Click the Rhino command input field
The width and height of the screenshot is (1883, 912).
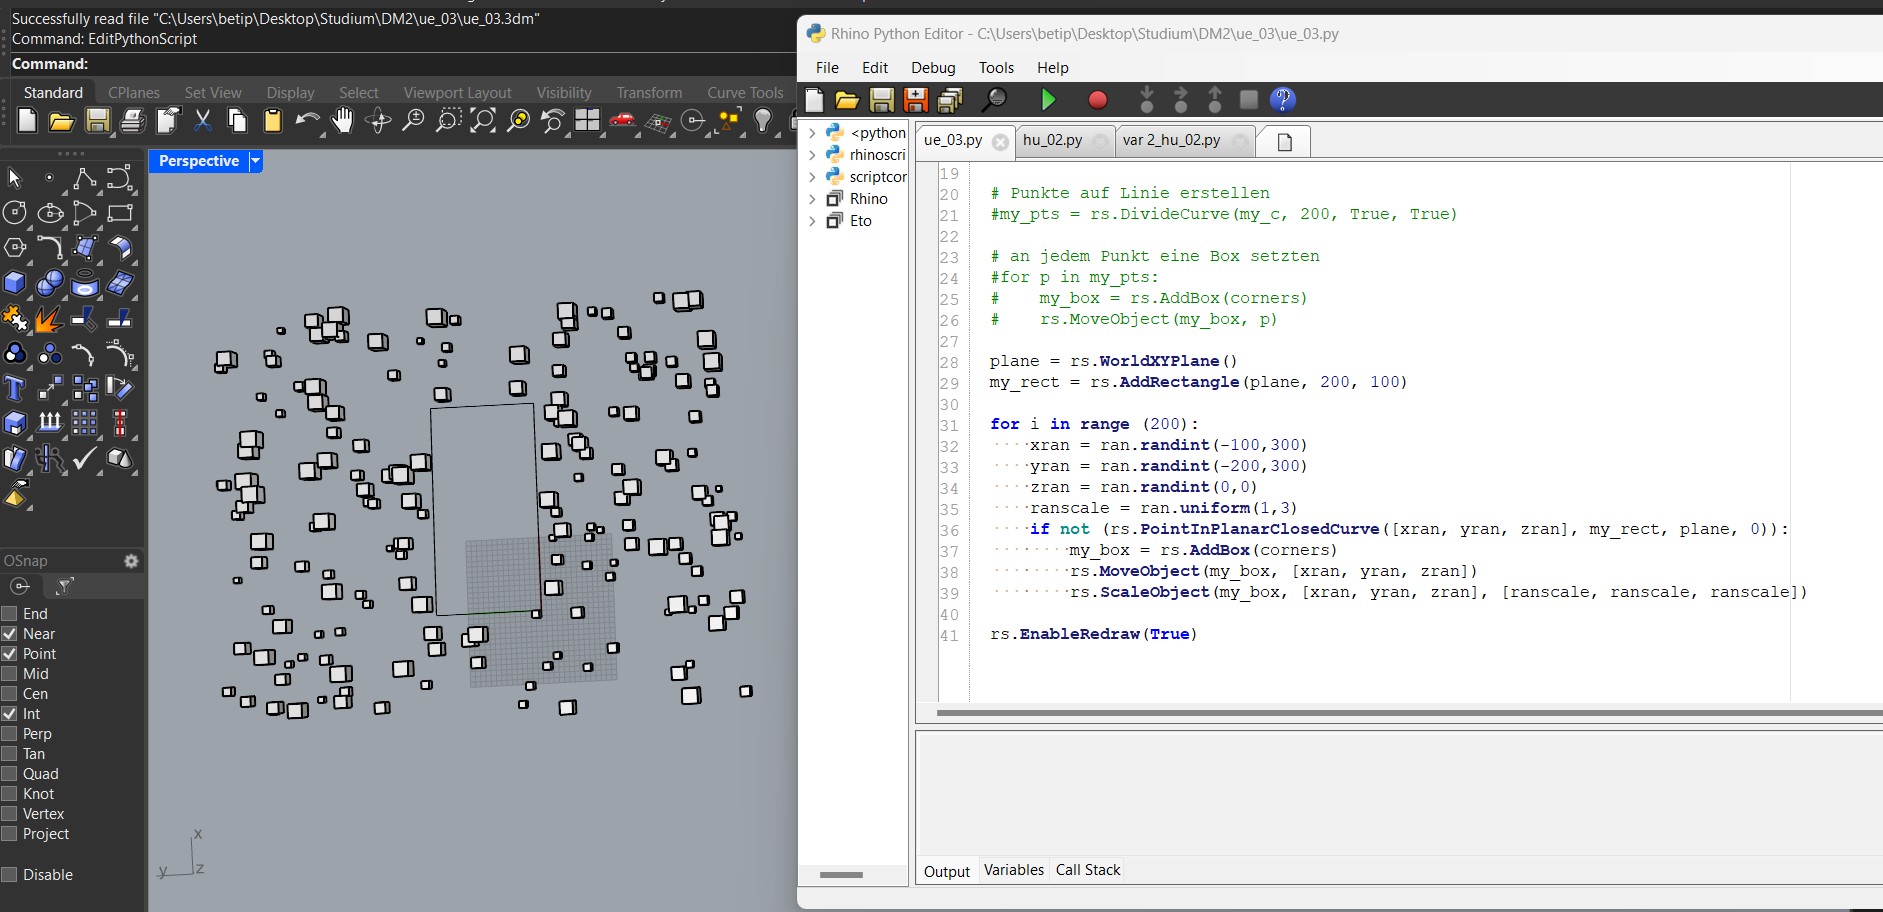tap(300, 64)
